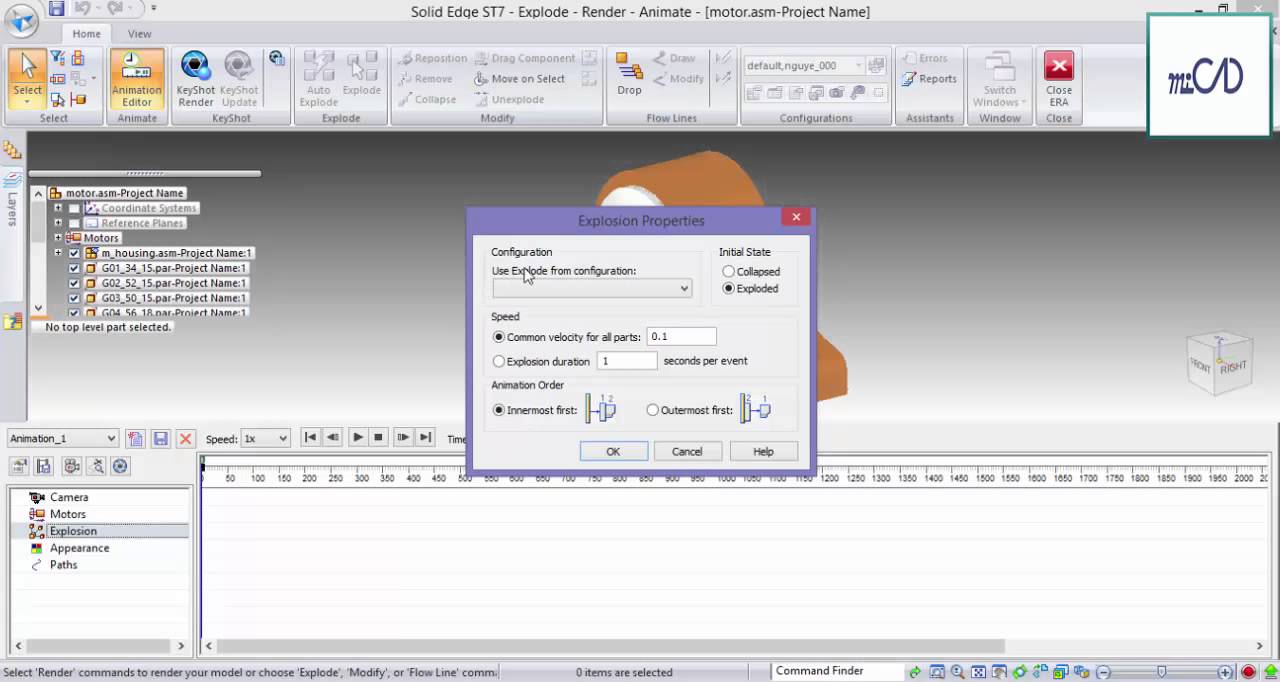Click the Rotate view icon in status bar
Viewport: 1280px width, 682px height.
1019,672
